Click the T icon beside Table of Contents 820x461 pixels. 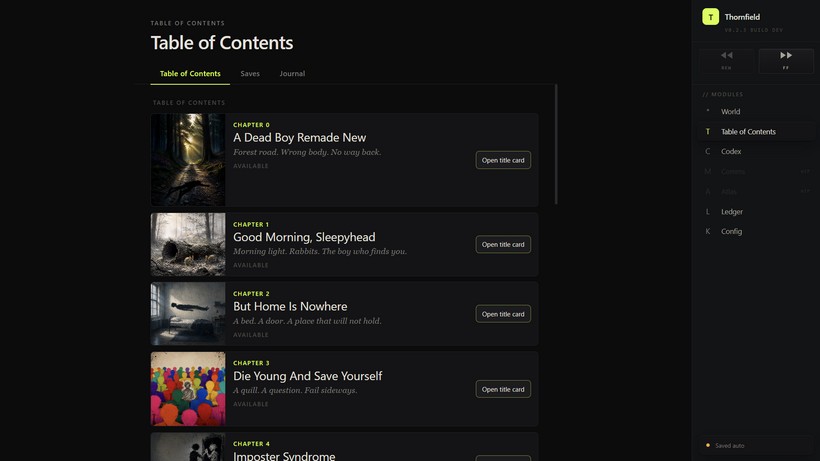click(x=708, y=132)
